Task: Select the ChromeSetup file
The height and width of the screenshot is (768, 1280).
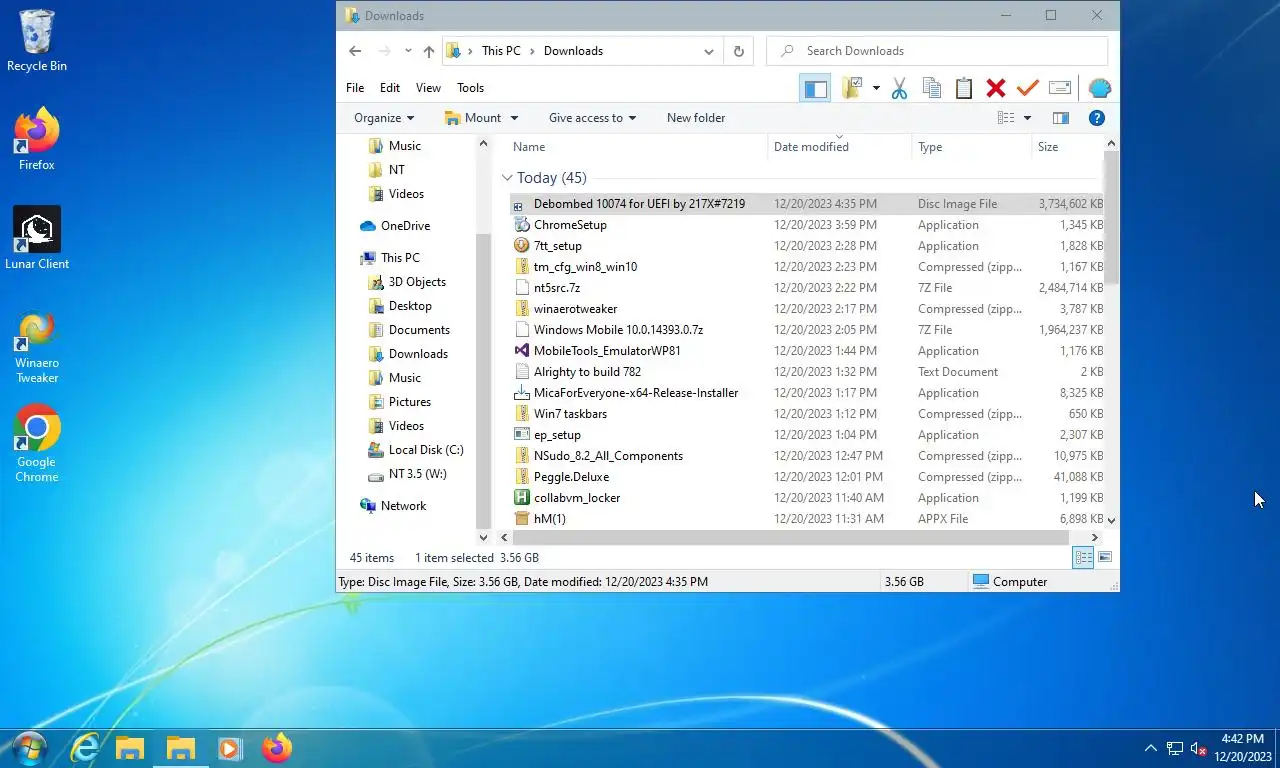Action: (807, 225)
